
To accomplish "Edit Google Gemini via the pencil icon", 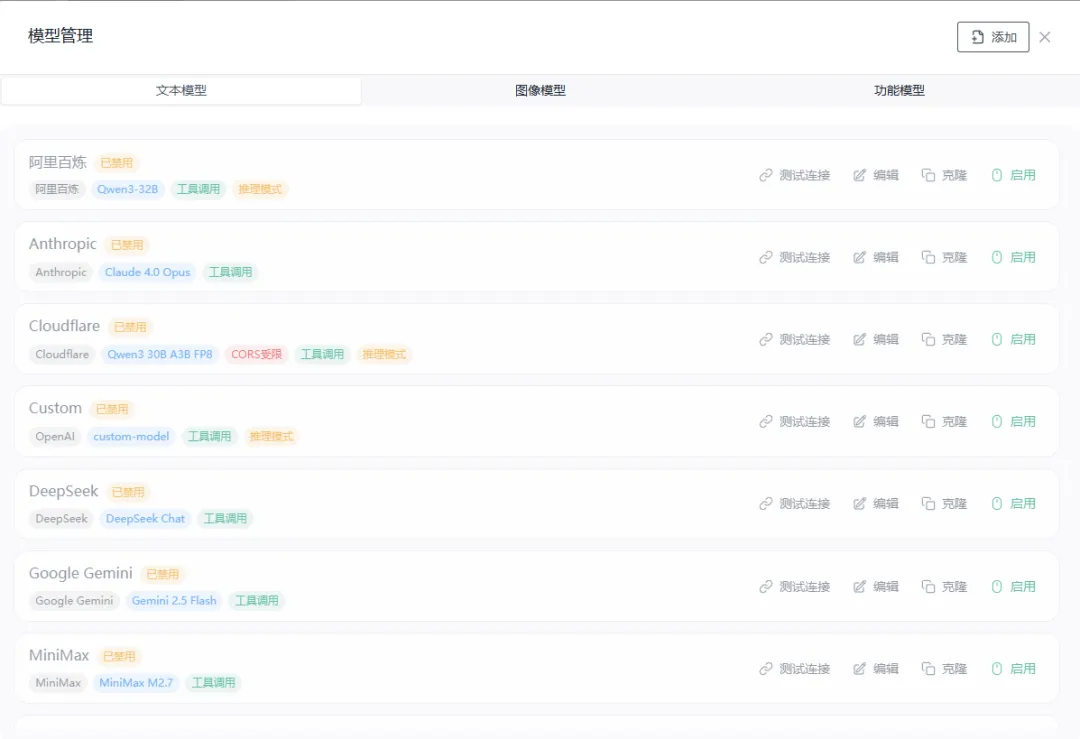I will [859, 587].
